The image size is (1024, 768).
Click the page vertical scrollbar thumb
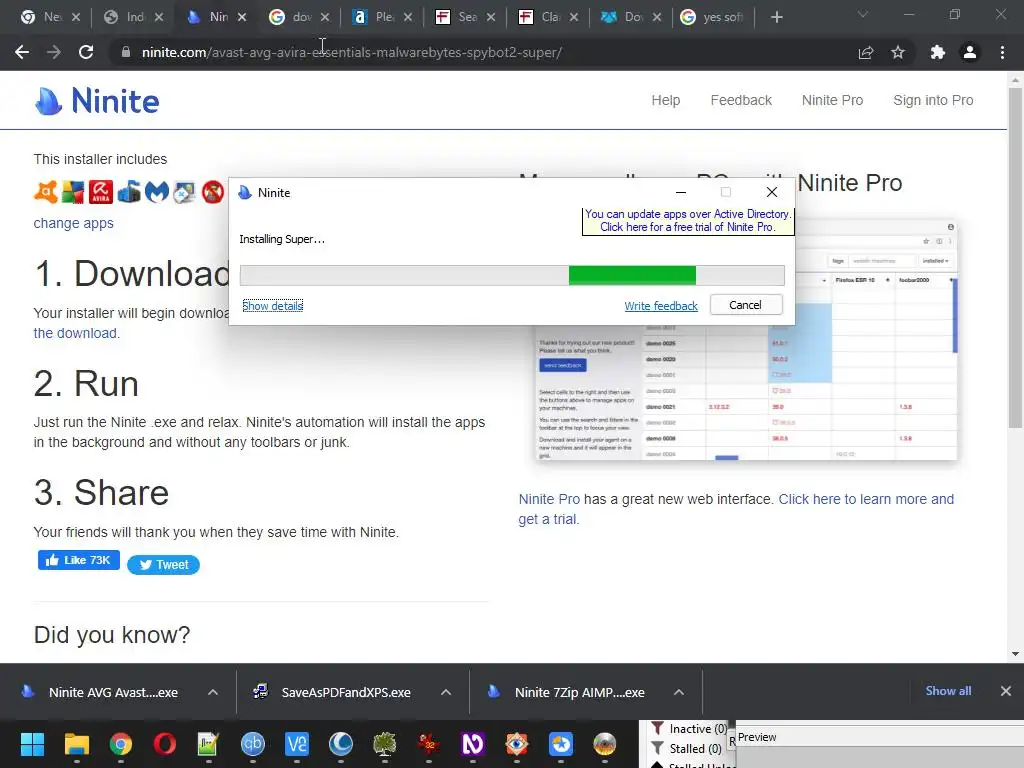(1015, 259)
